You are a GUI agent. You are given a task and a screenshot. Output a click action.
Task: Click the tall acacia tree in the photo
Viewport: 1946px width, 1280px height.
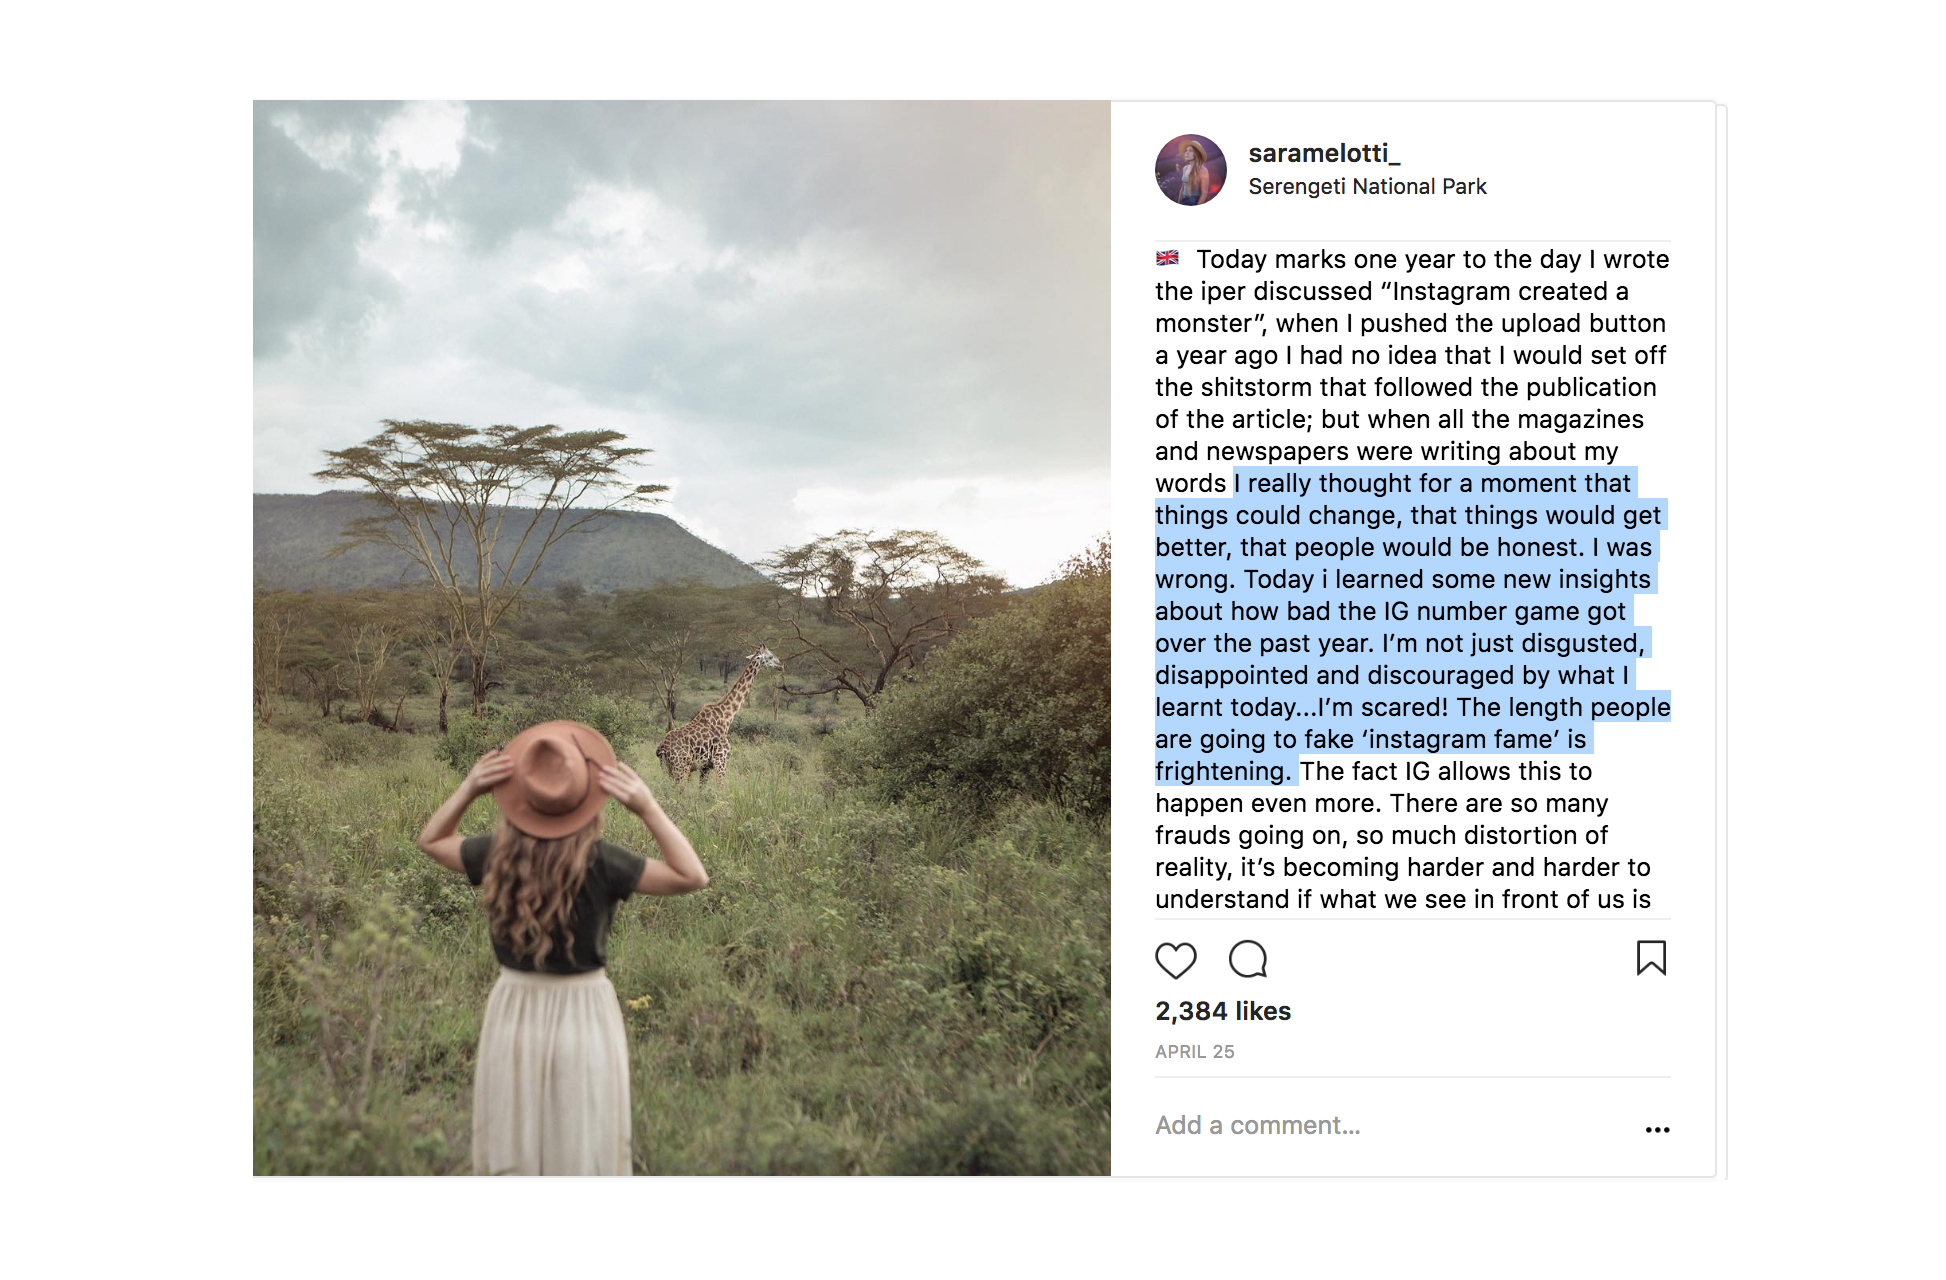click(x=487, y=560)
